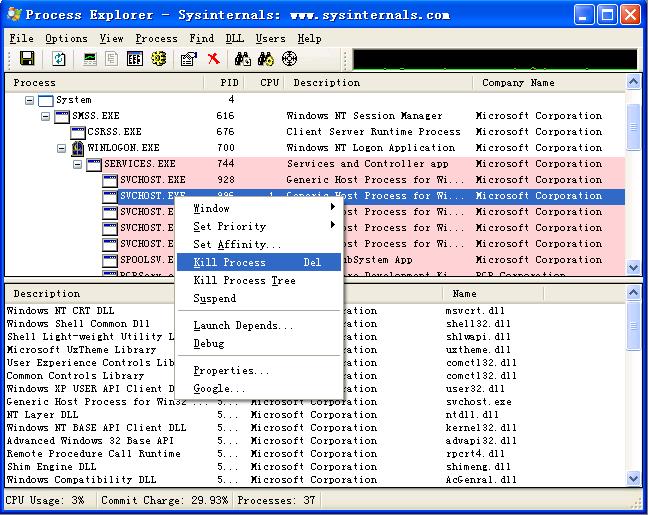The image size is (648, 515).
Task: Click the CPU usage history graph
Action: click(495, 59)
